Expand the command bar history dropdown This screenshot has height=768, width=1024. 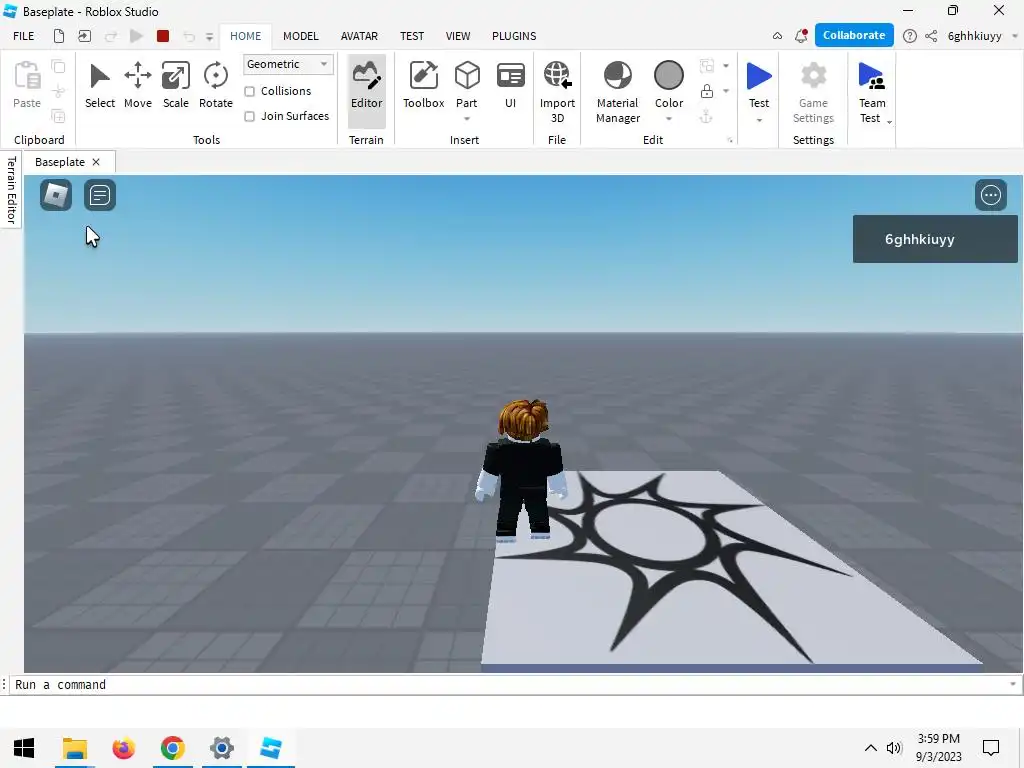pyautogui.click(x=1012, y=684)
